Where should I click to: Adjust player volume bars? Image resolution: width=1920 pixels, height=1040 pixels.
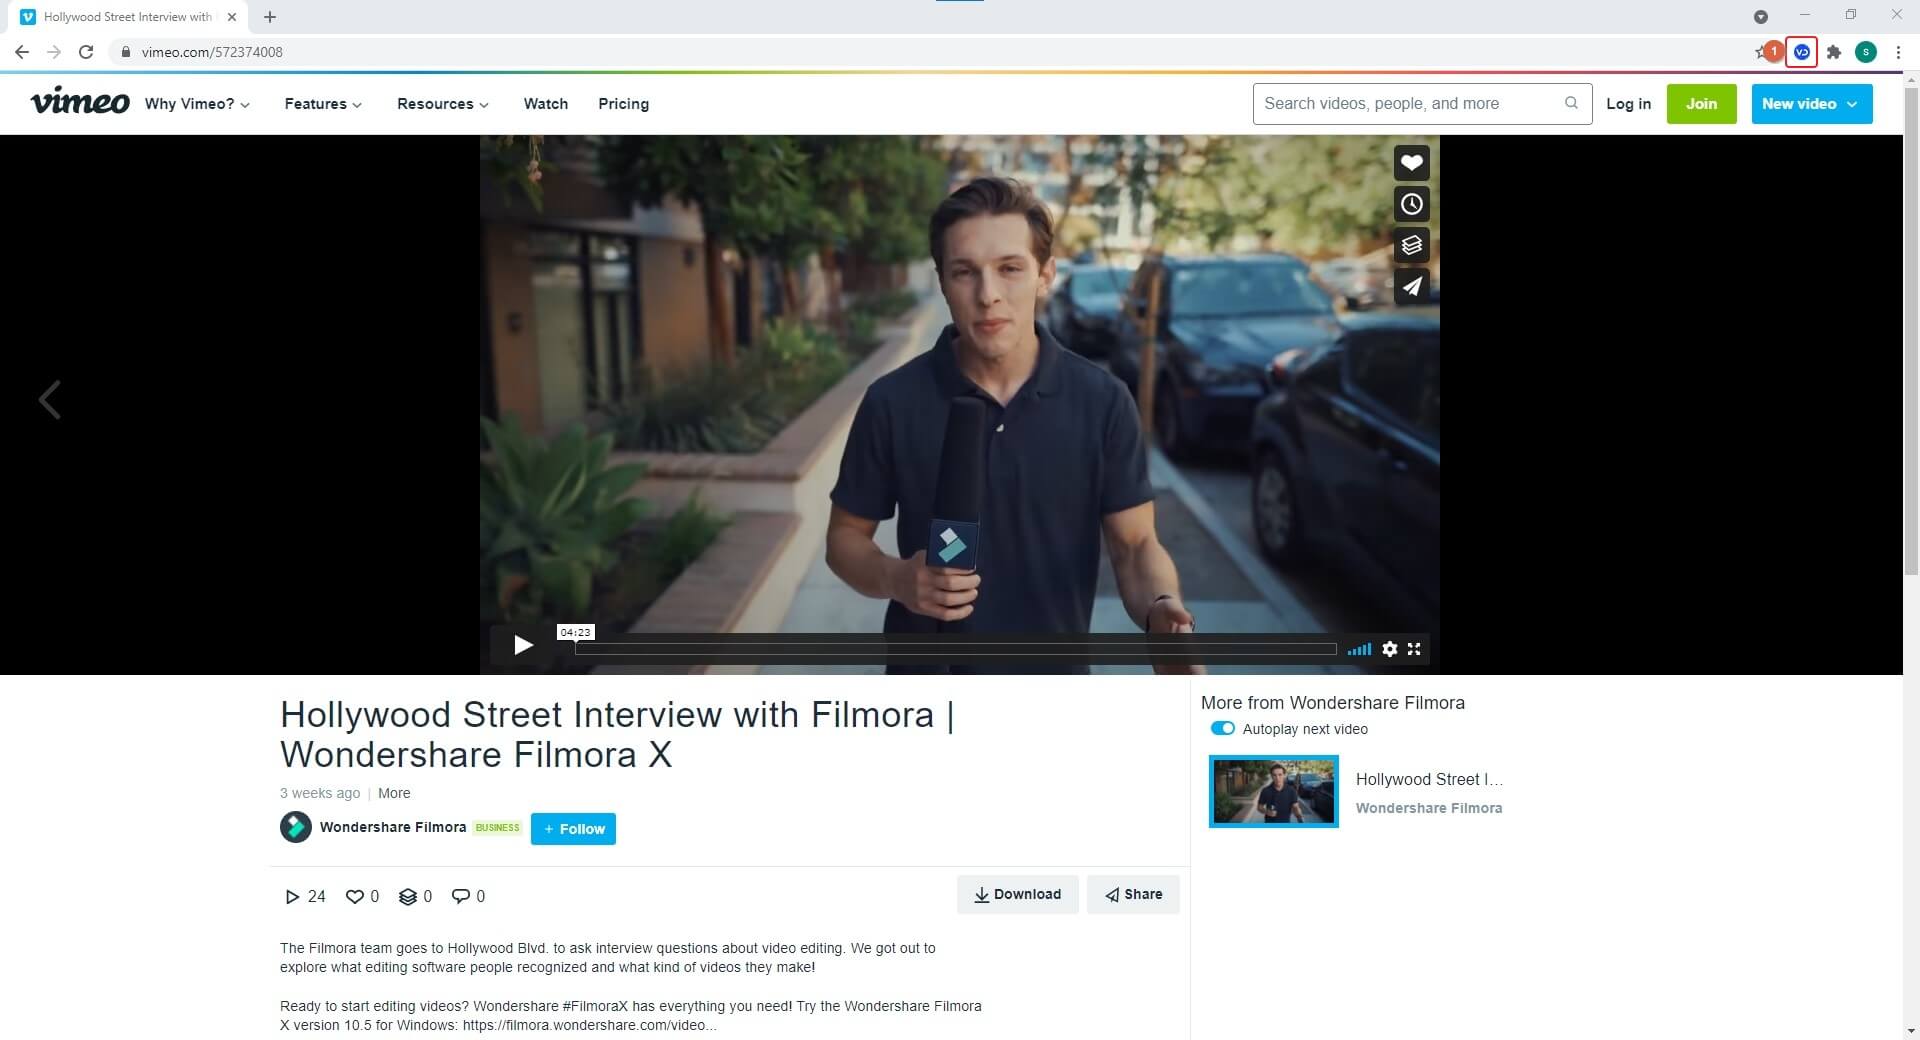pyautogui.click(x=1359, y=649)
